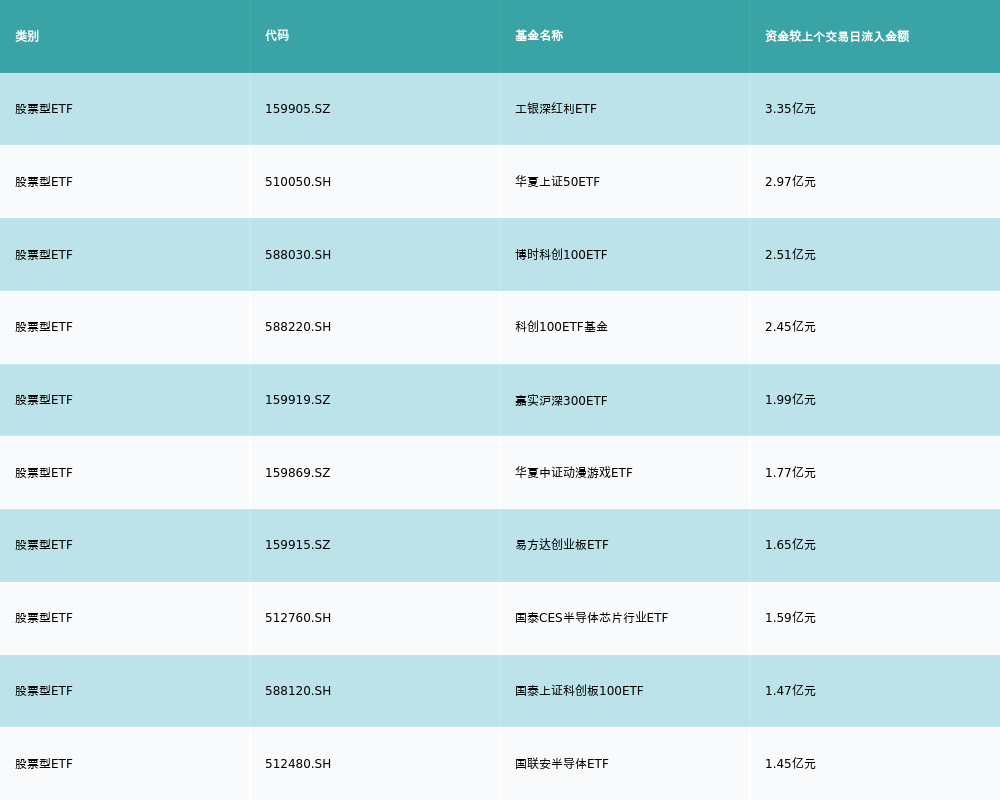Click the 1.99亿元 inflow value
The height and width of the screenshot is (800, 1000).
pyautogui.click(x=790, y=400)
